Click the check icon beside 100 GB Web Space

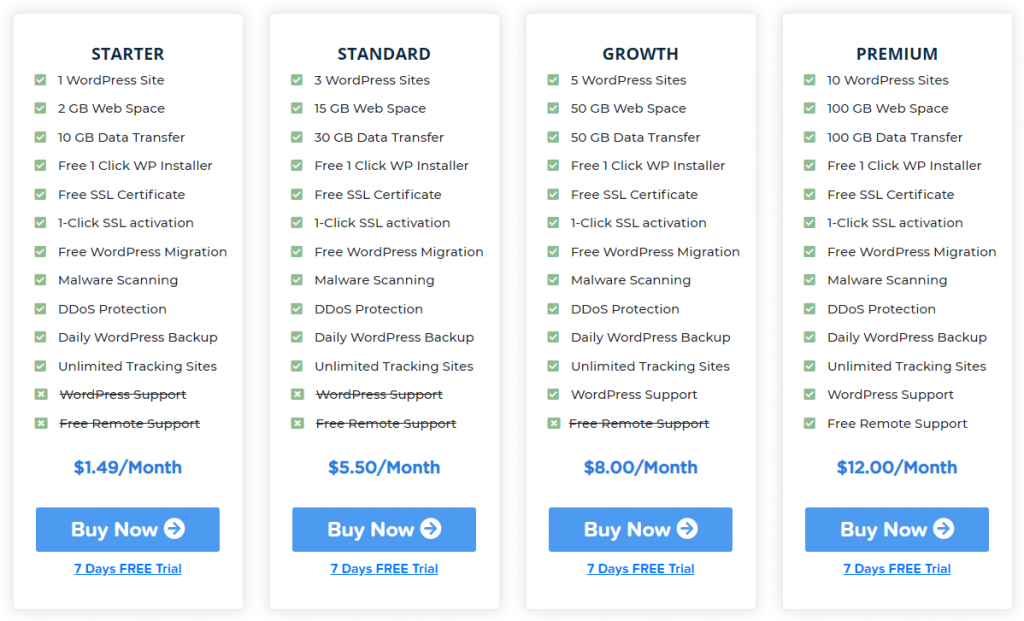pyautogui.click(x=810, y=108)
